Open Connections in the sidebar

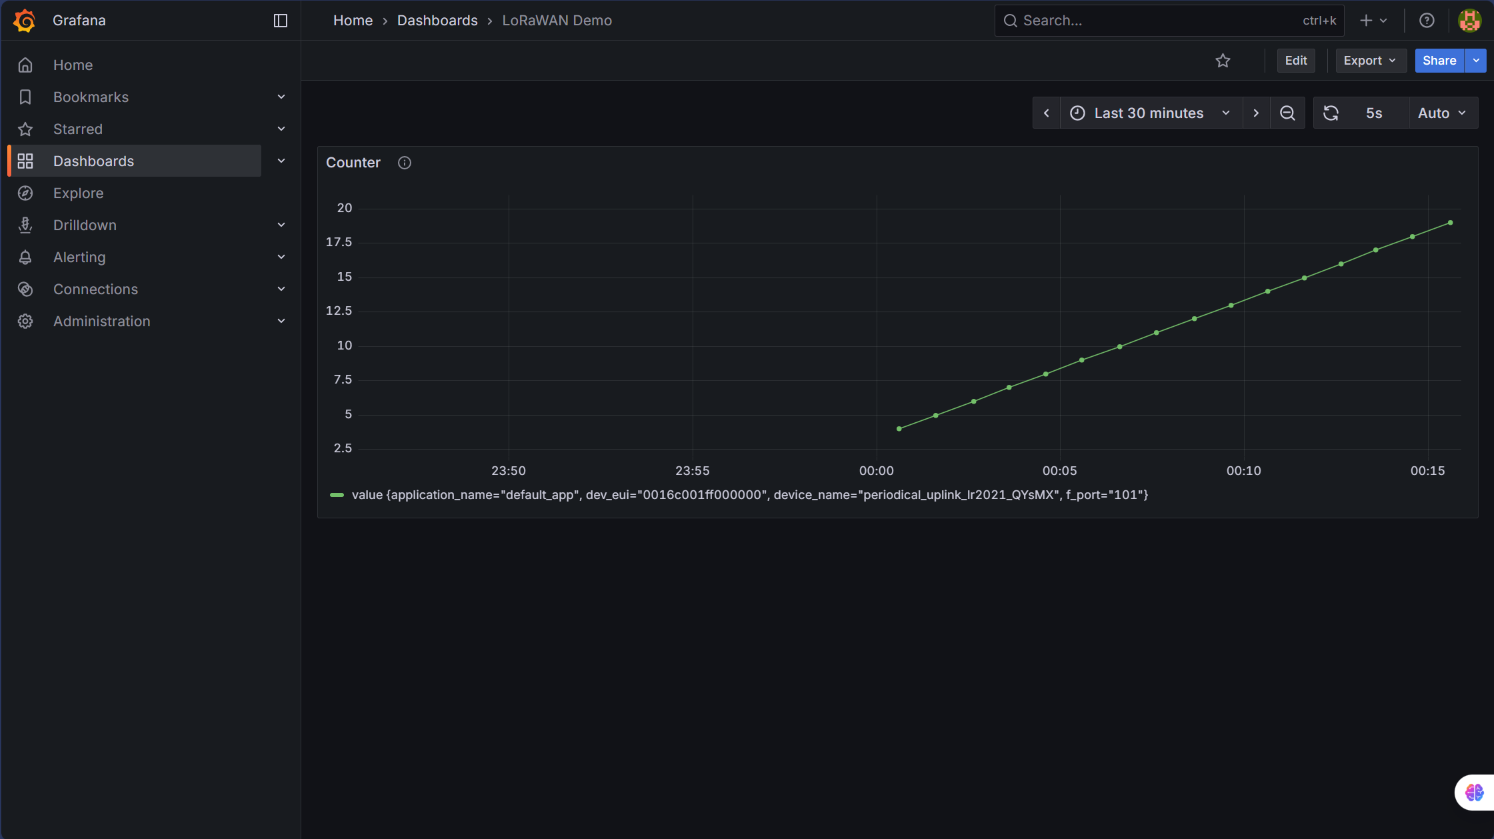tap(95, 289)
